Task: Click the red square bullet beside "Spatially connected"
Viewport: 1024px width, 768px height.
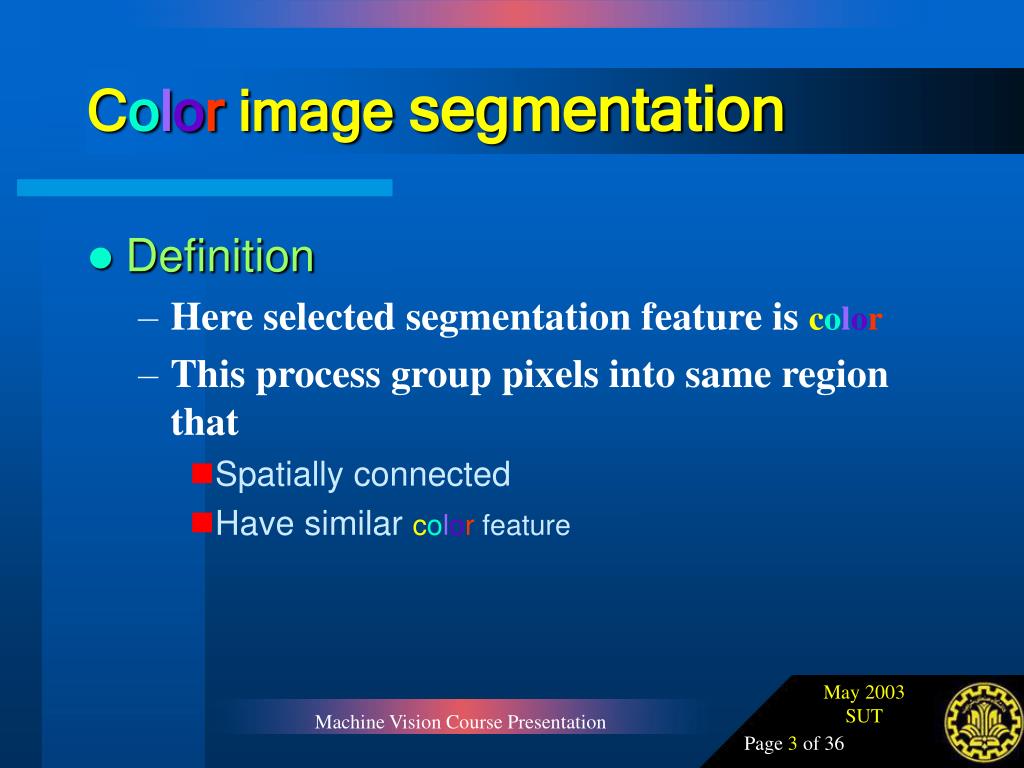Action: (x=202, y=473)
